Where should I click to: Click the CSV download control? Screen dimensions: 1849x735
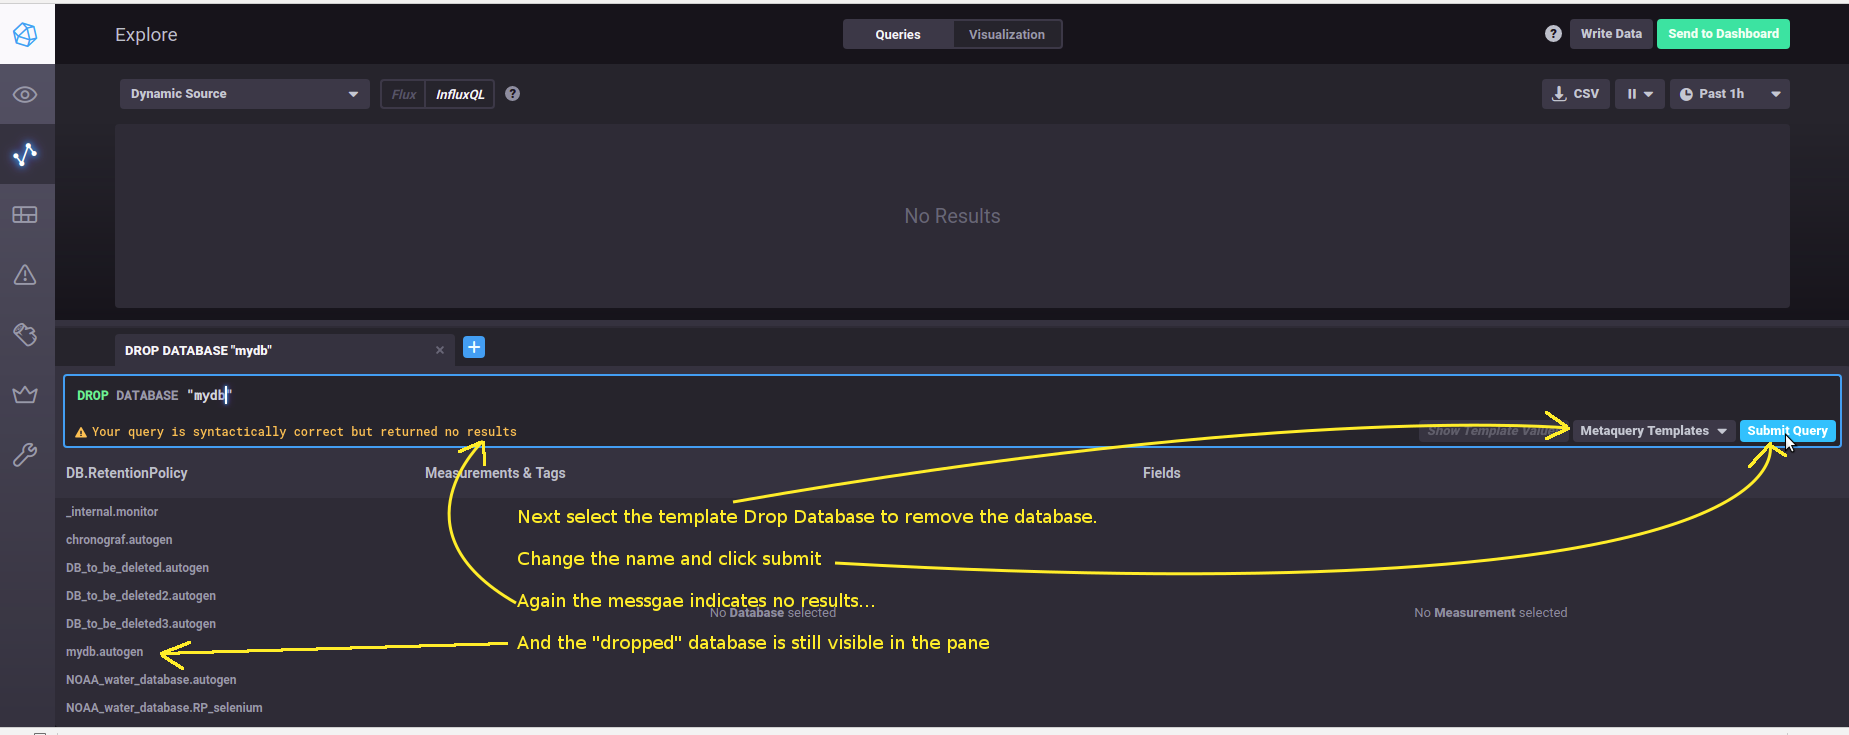(1575, 93)
